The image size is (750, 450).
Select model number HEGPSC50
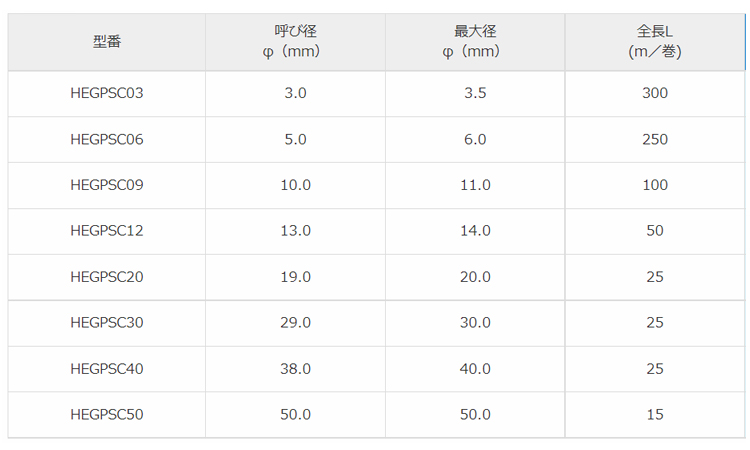[x=107, y=414]
